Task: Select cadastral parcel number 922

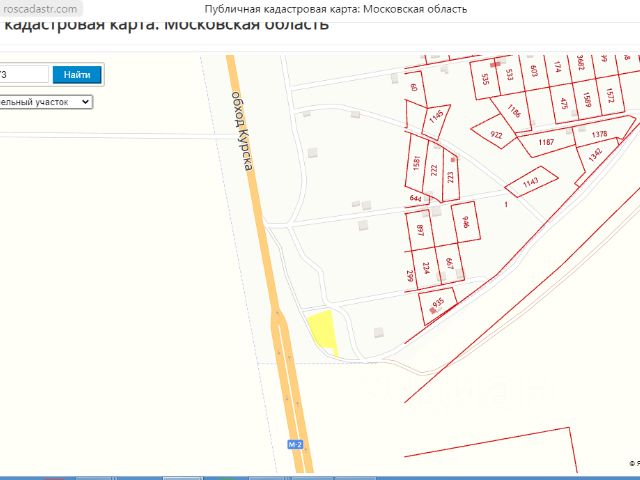Action: tap(496, 134)
